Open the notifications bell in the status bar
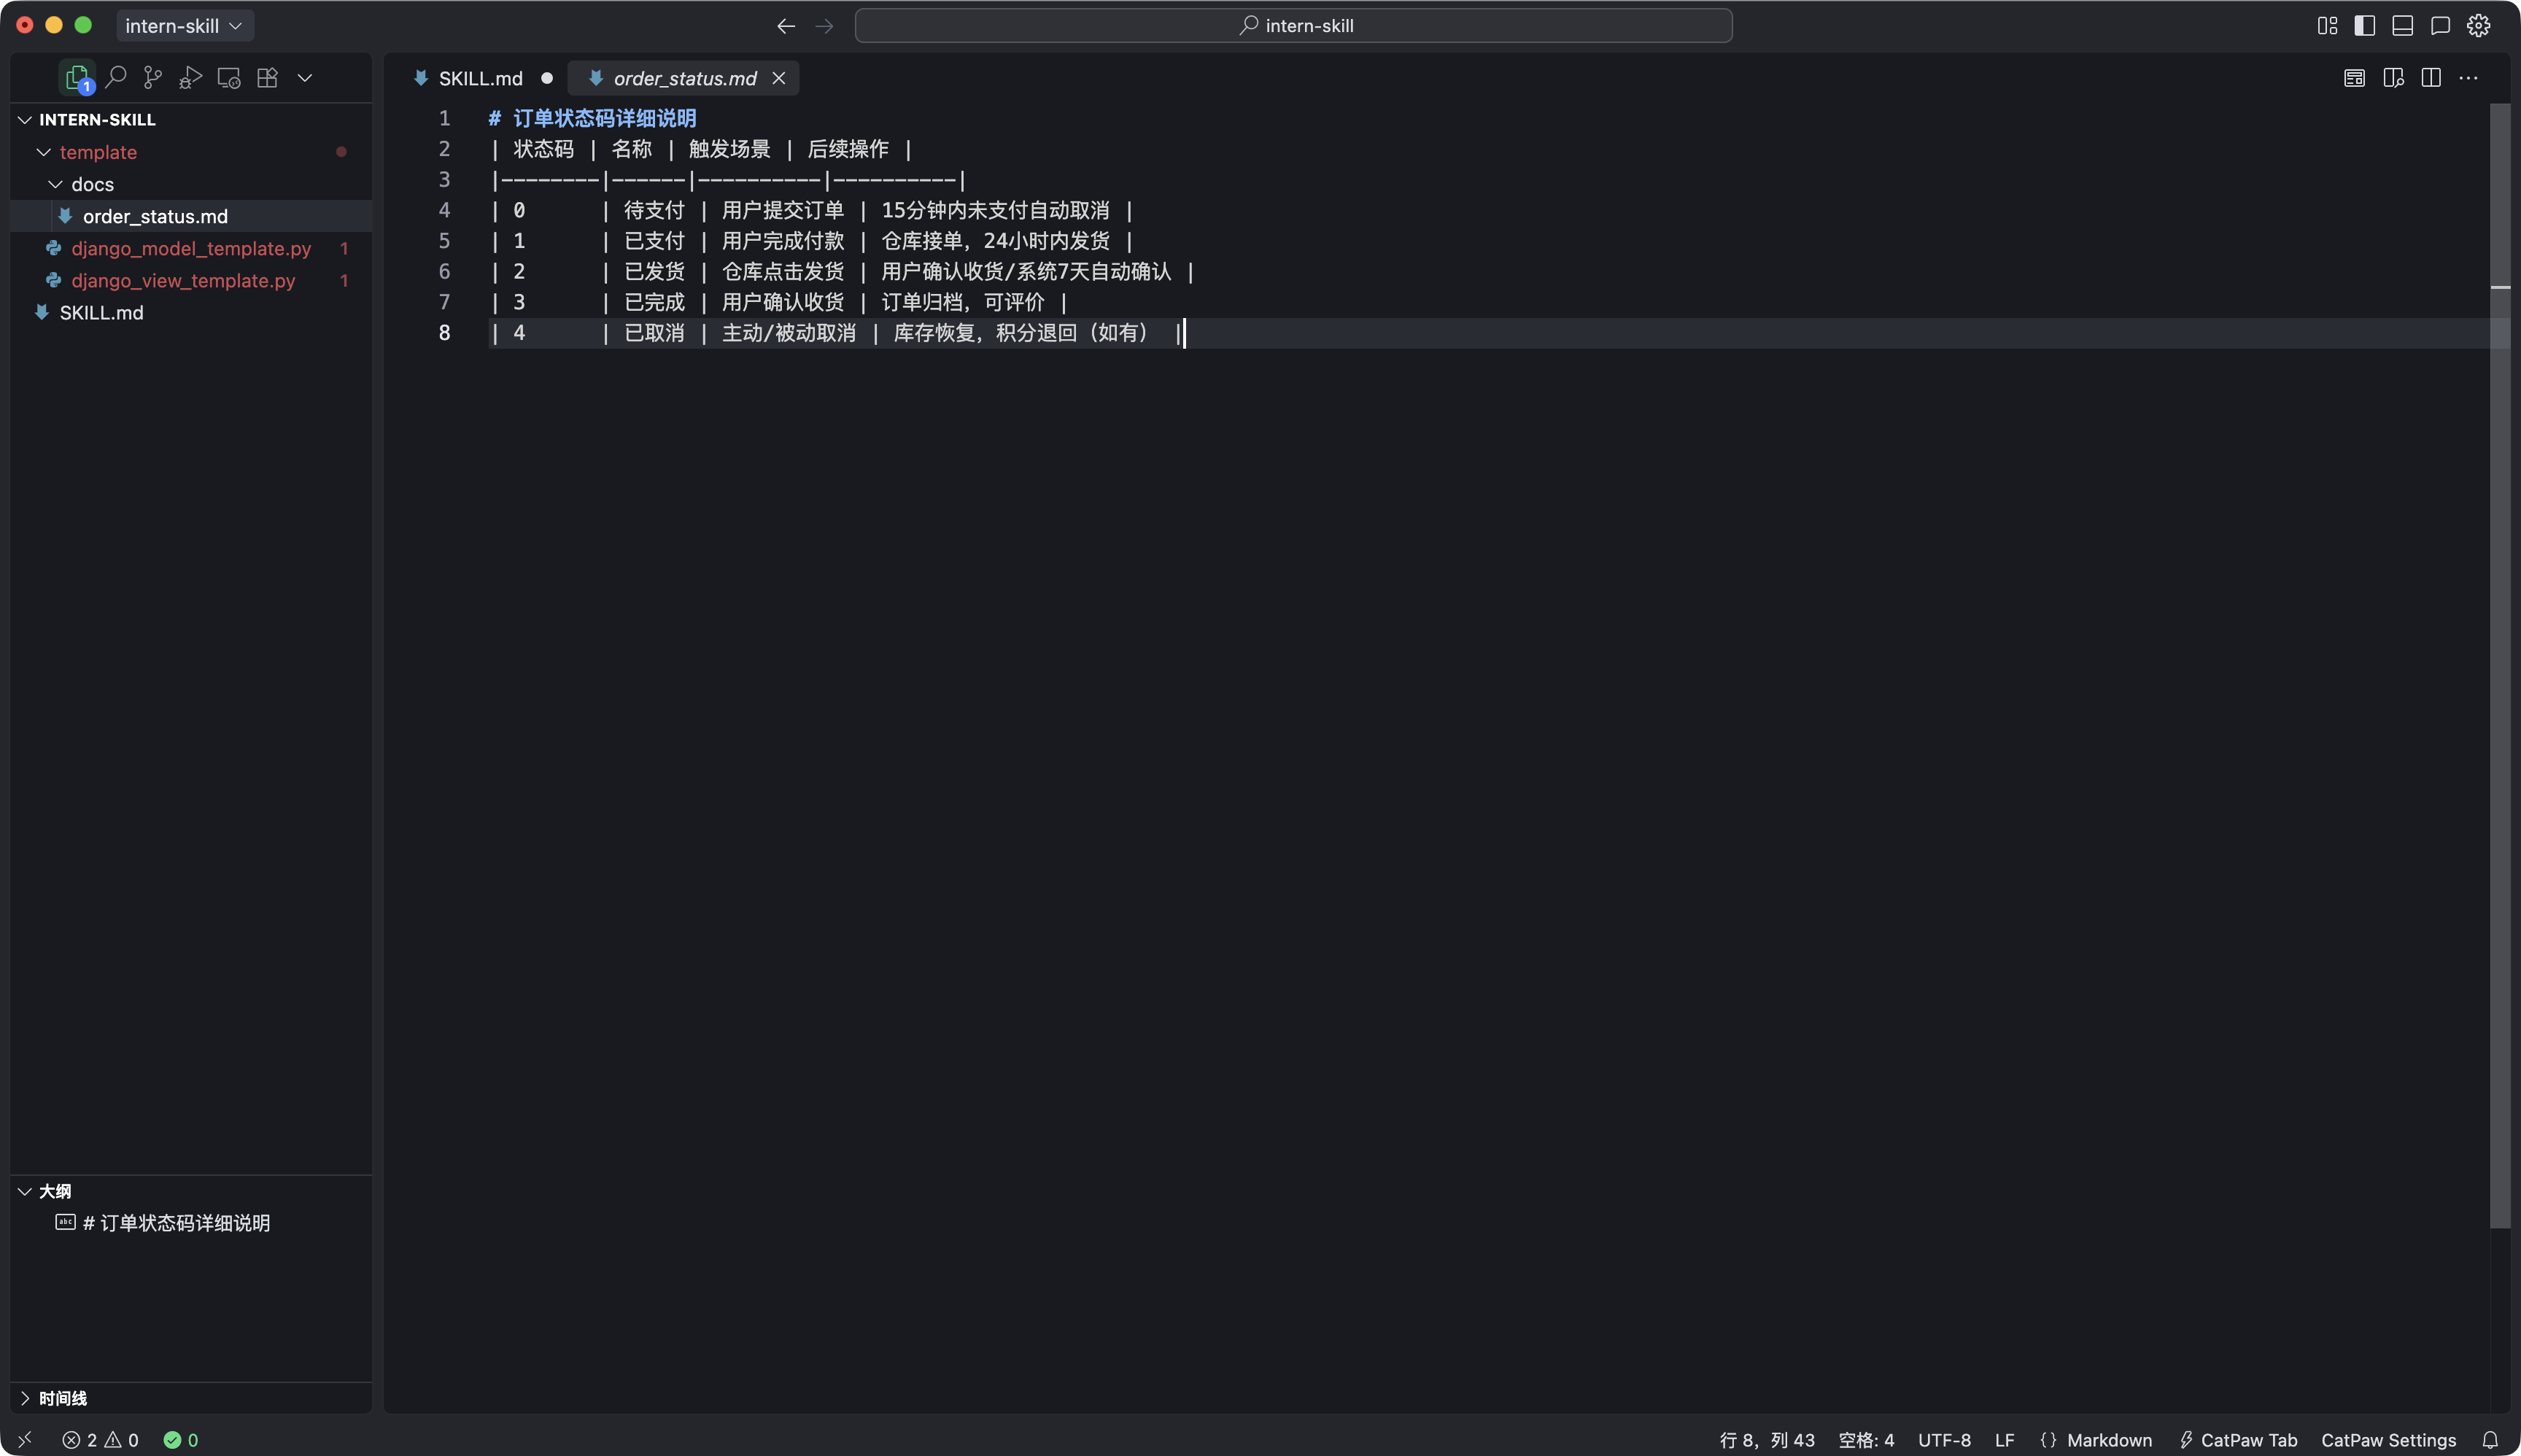Screen dimensions: 2521x1456 2490,1440
